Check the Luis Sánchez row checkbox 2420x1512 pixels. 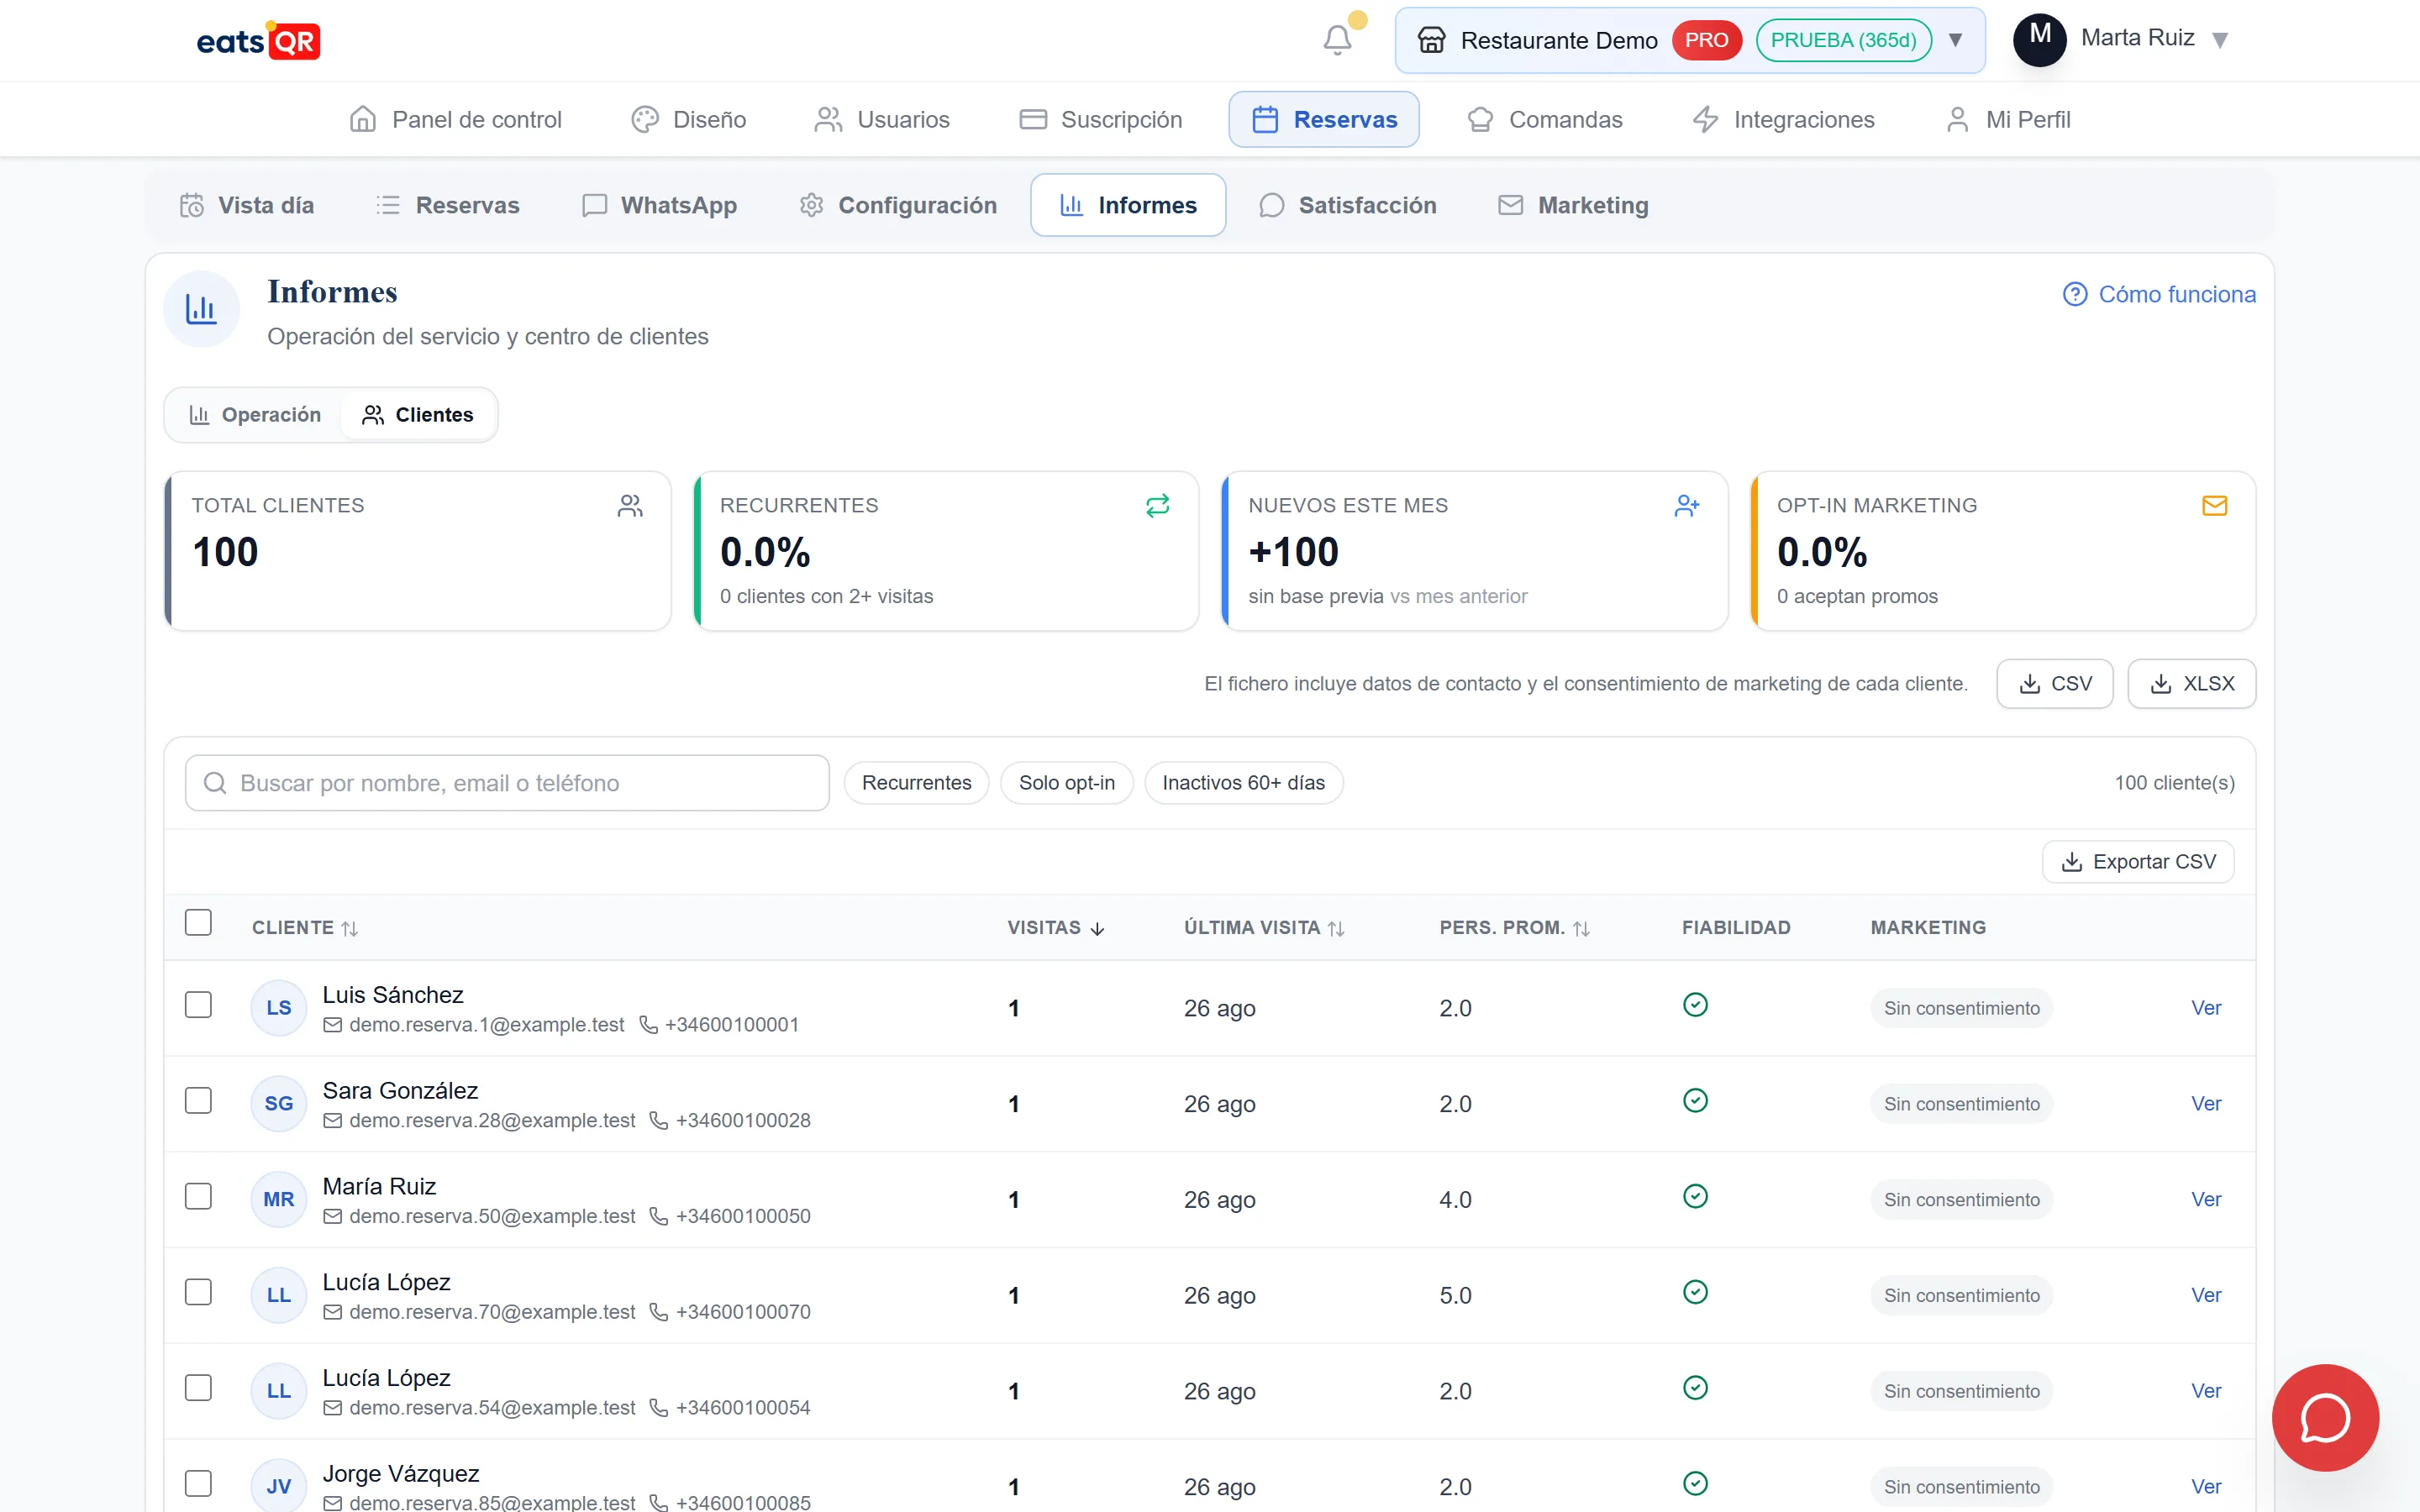[x=198, y=1005]
